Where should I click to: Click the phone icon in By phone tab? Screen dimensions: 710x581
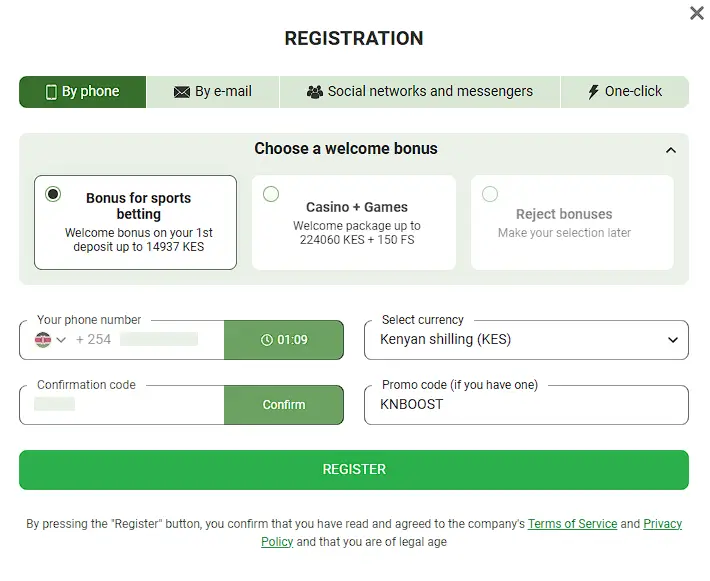51,92
